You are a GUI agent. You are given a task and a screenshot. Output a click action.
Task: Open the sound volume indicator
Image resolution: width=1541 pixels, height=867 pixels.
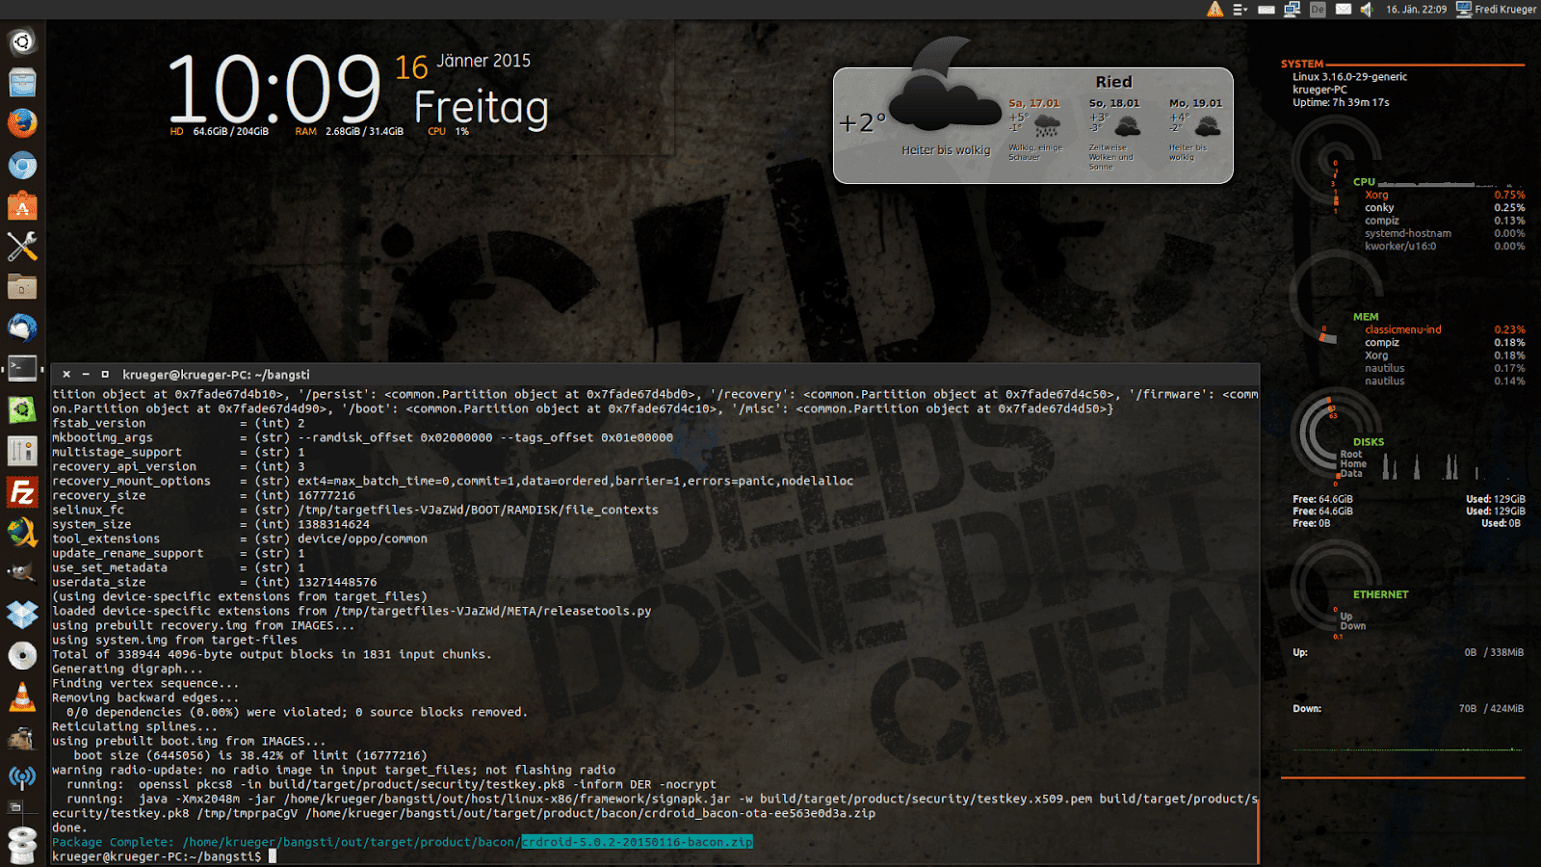(1367, 9)
